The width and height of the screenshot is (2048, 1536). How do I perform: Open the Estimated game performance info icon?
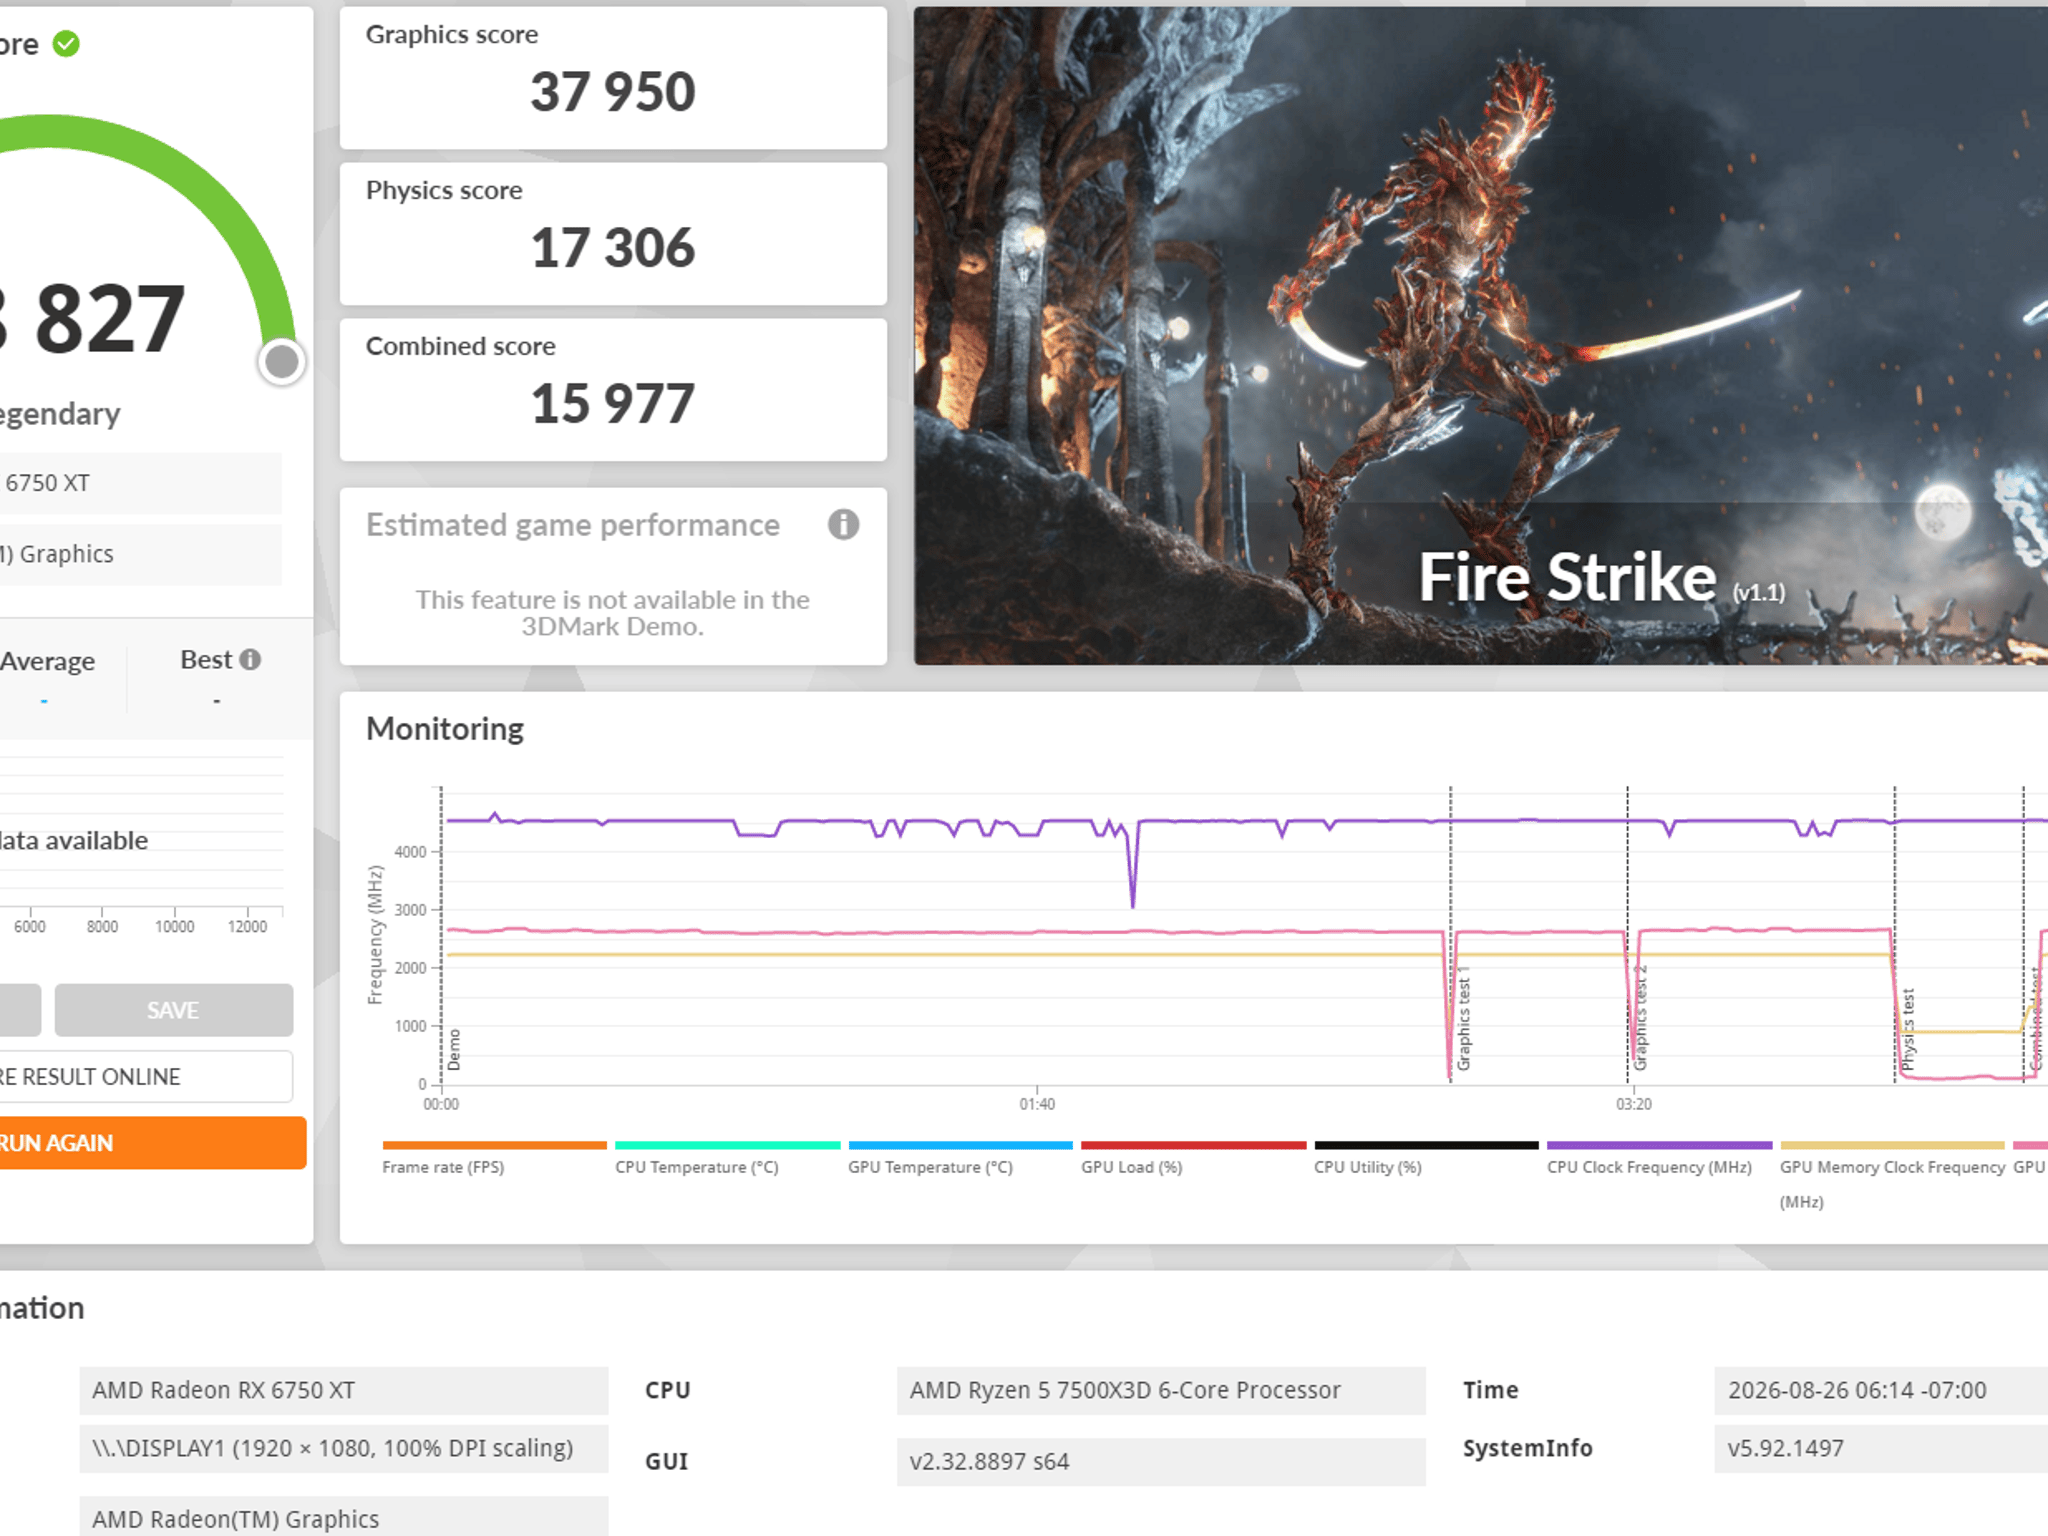point(843,524)
